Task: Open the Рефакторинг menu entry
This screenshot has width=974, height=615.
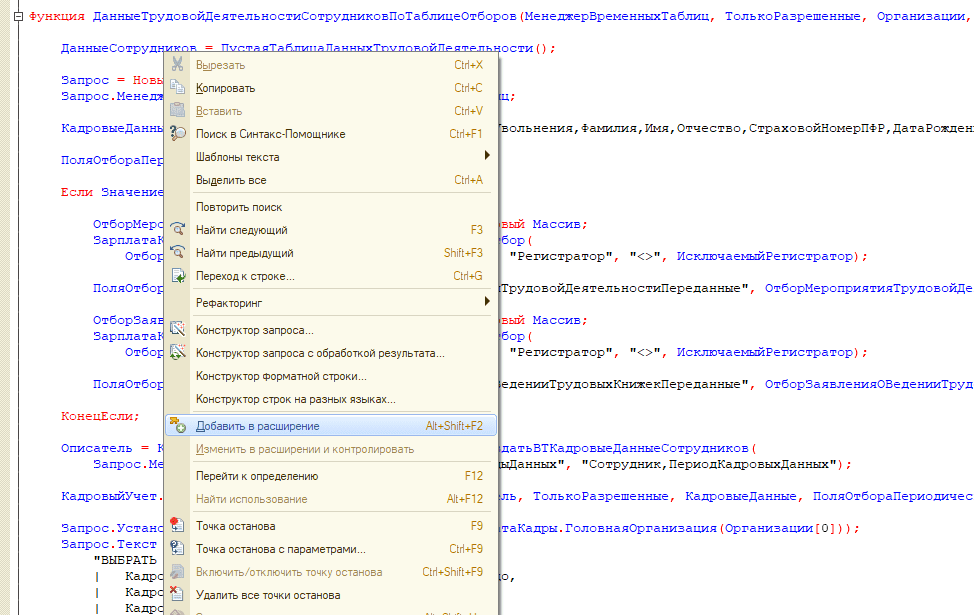Action: click(331, 303)
